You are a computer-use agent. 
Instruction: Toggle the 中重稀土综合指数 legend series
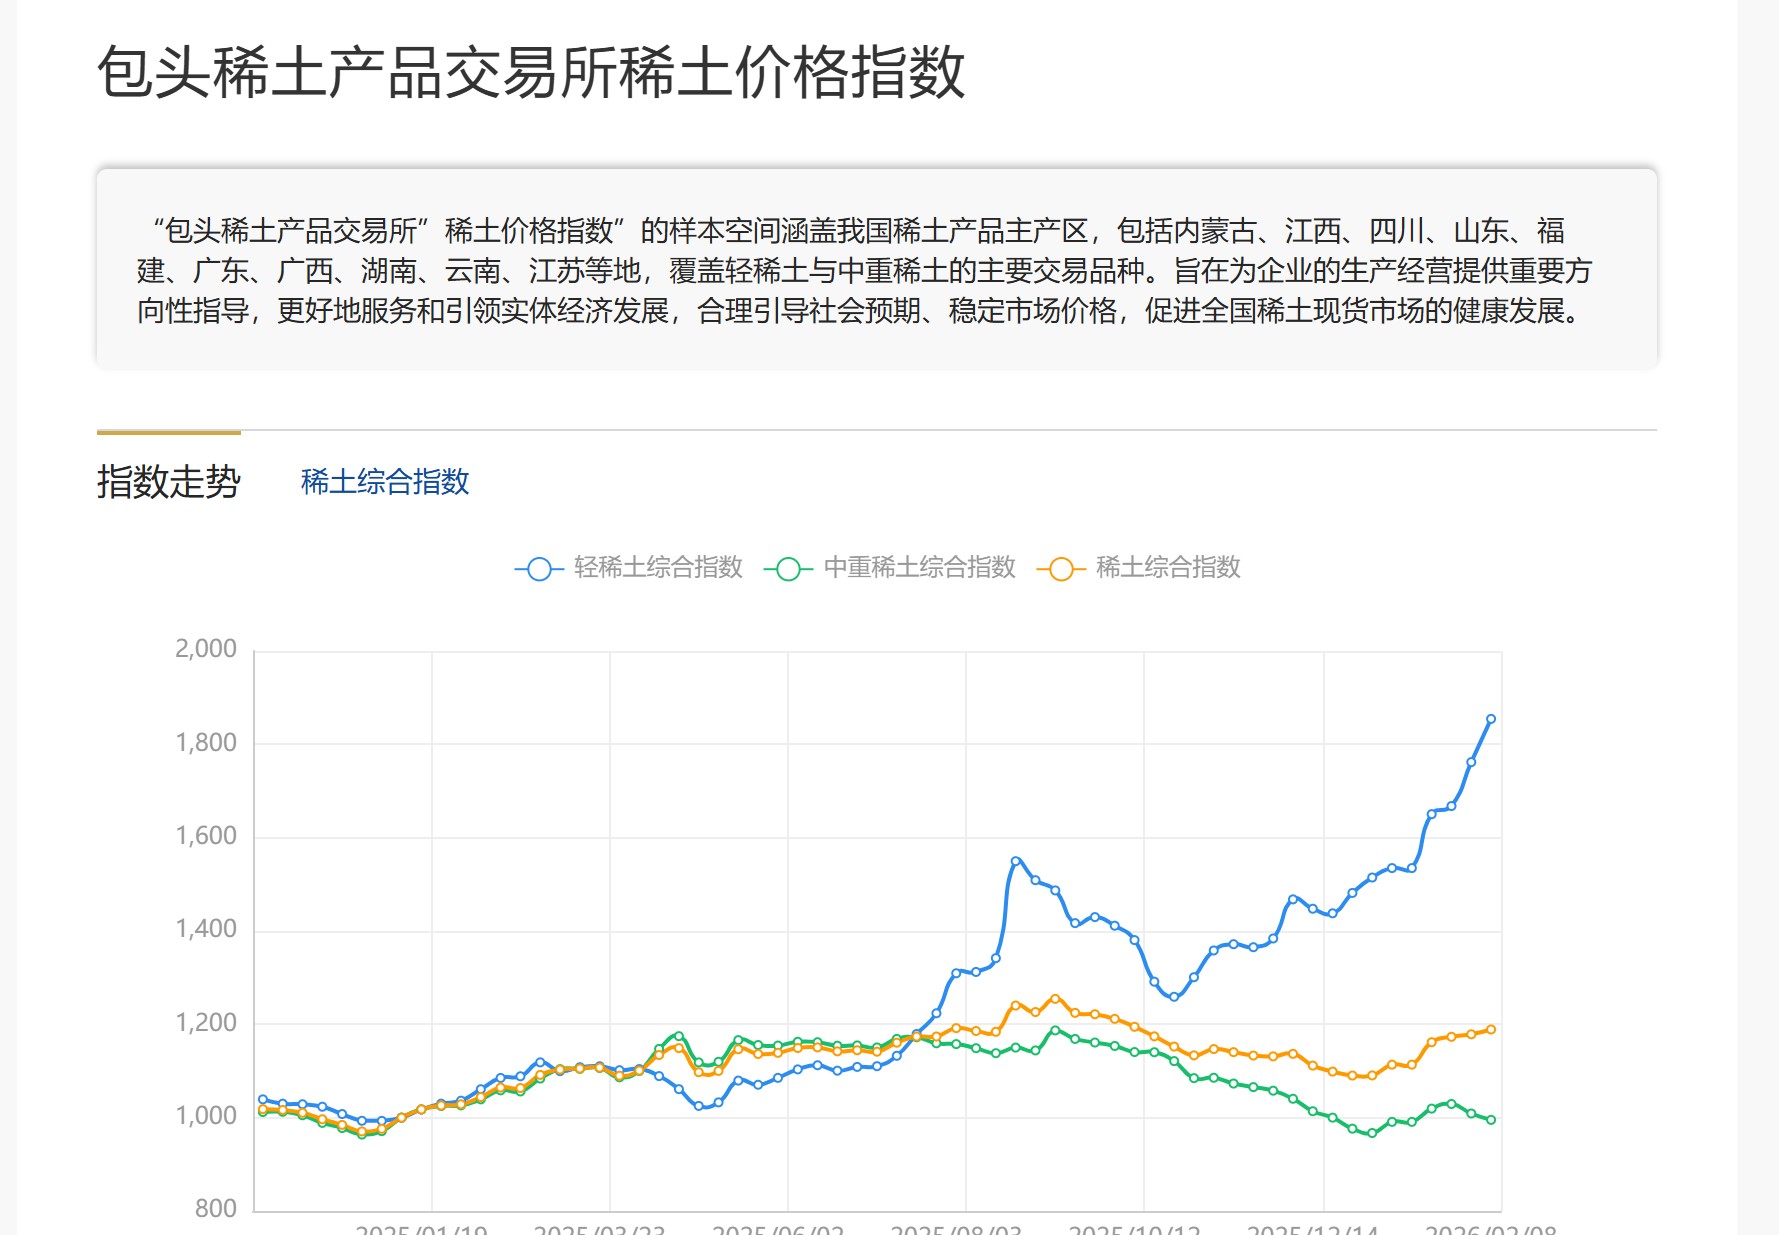click(890, 568)
